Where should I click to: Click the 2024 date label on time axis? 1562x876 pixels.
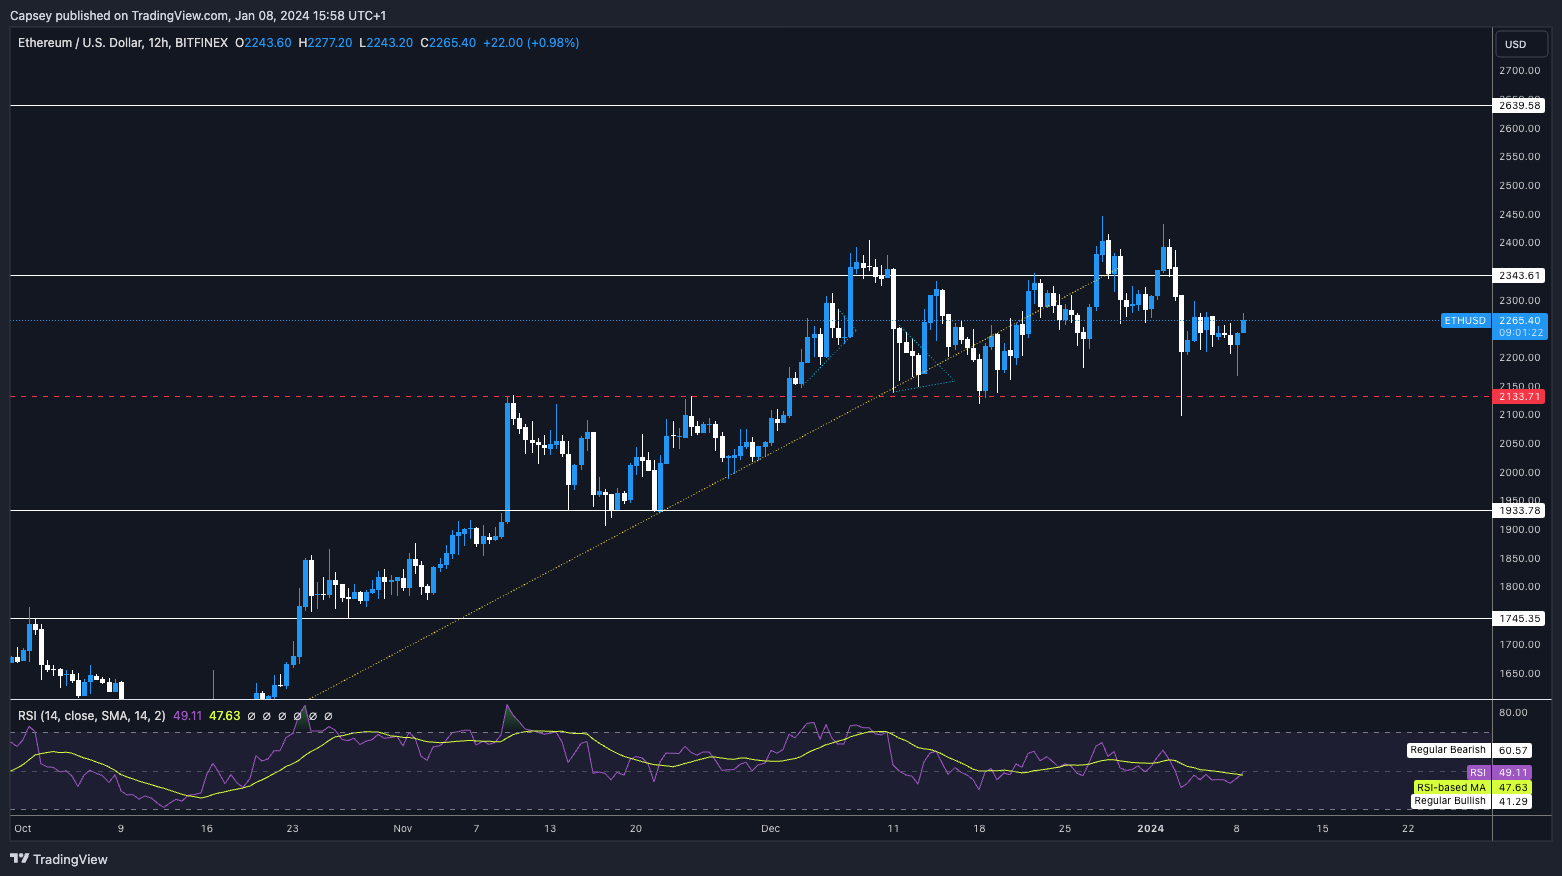[1151, 828]
